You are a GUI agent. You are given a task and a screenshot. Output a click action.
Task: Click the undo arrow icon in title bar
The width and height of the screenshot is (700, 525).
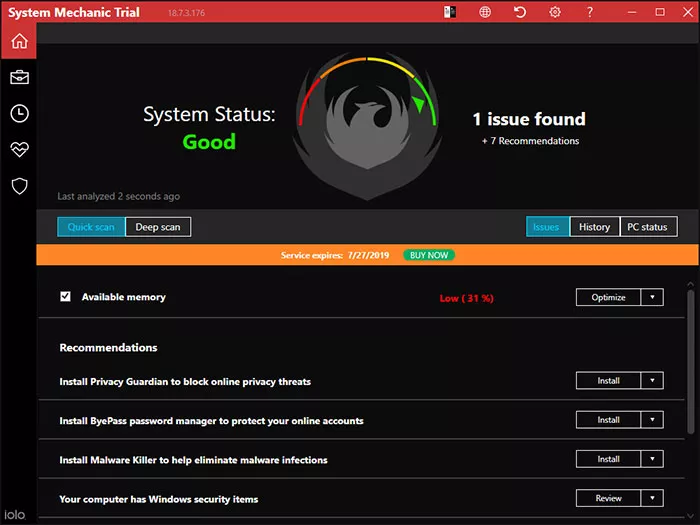[520, 12]
